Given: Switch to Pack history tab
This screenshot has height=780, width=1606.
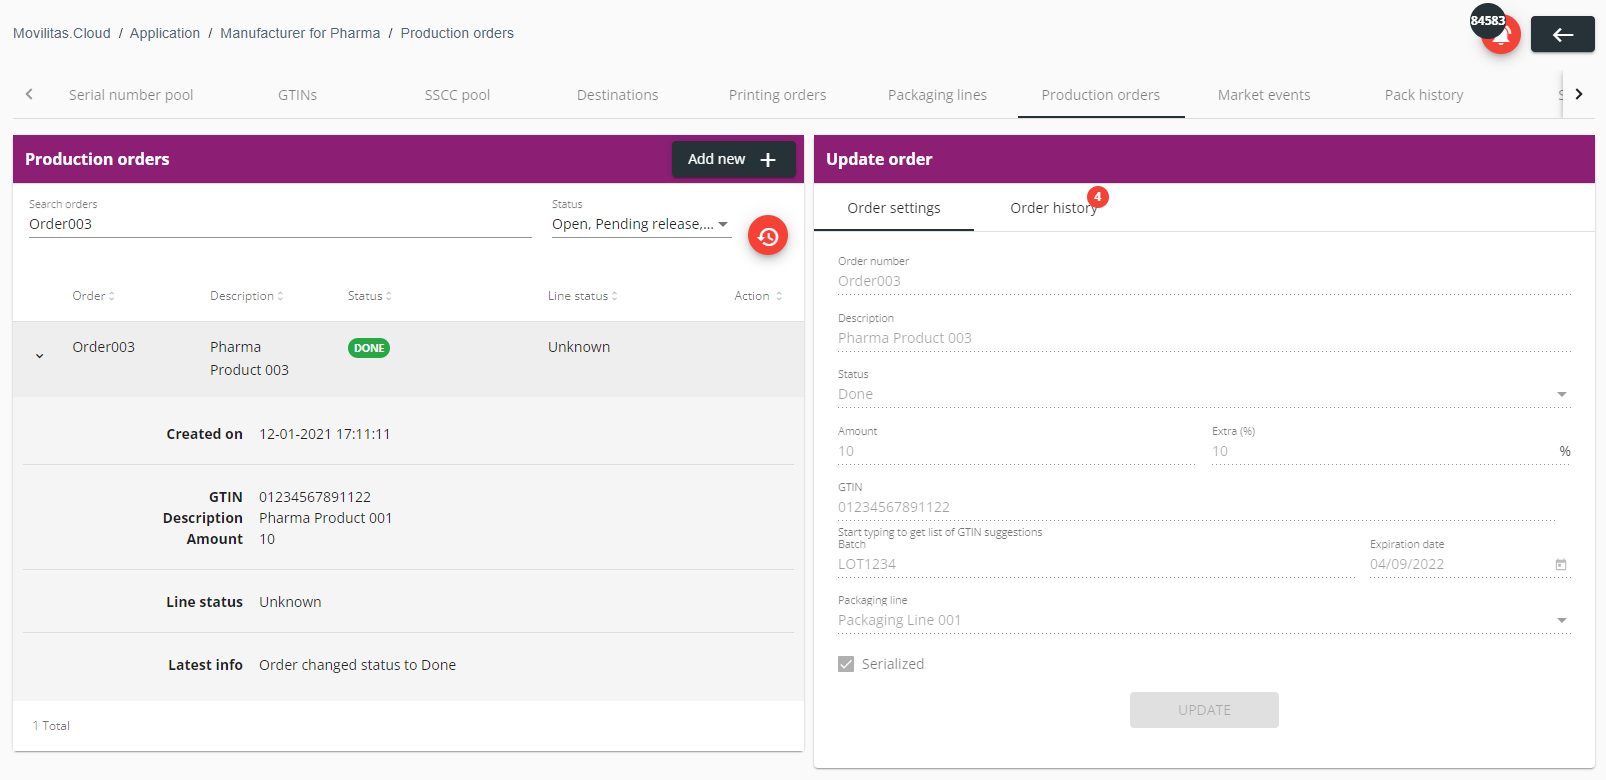Looking at the screenshot, I should point(1424,95).
